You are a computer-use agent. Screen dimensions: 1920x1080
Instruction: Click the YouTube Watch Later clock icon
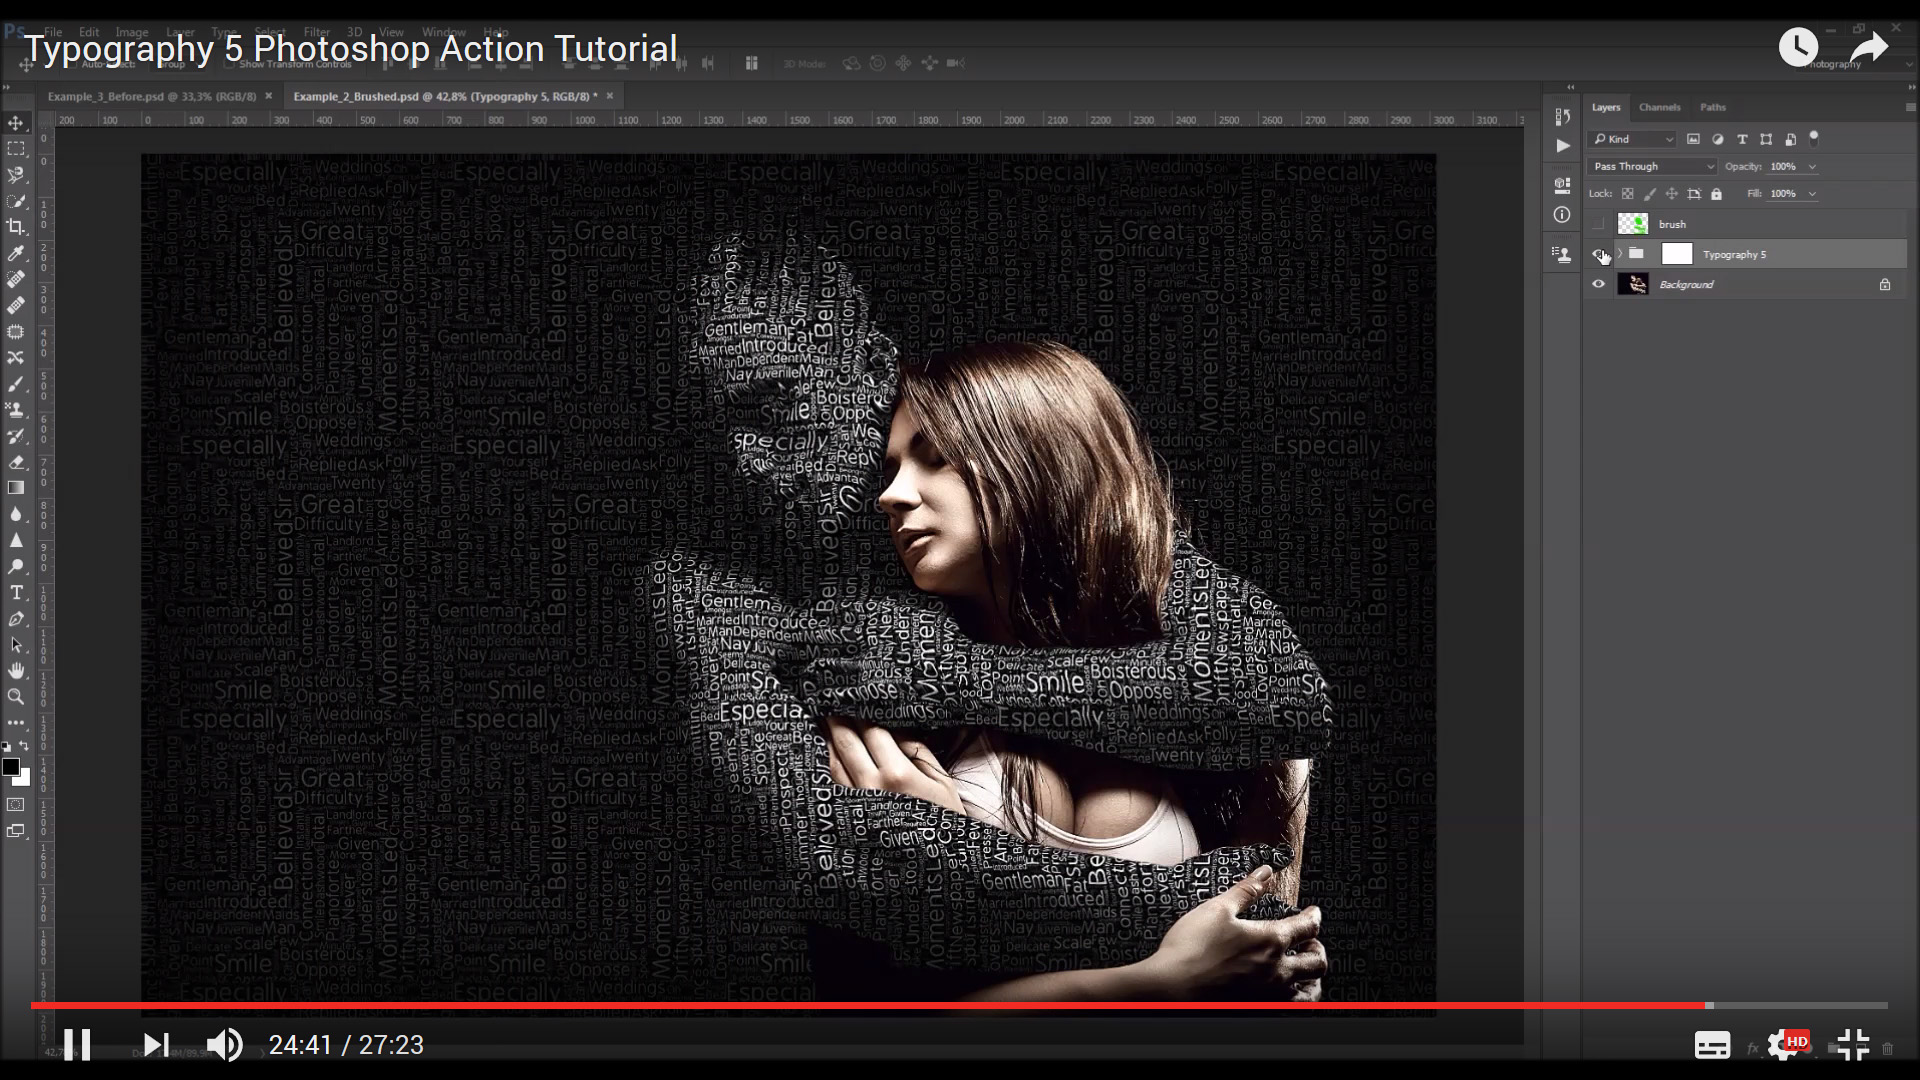pyautogui.click(x=1797, y=48)
